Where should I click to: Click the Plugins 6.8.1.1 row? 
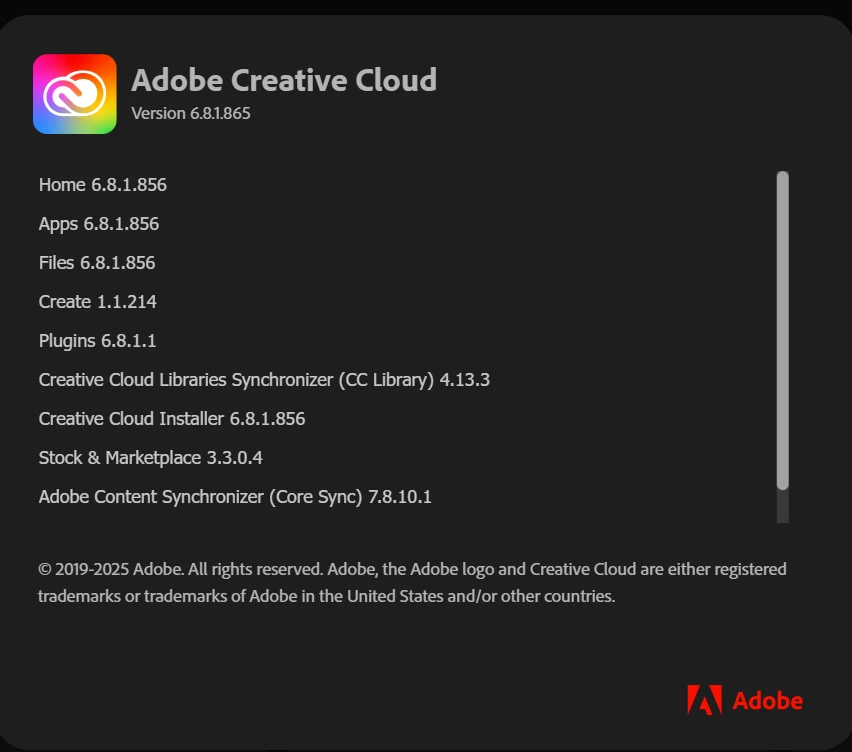[x=97, y=341]
